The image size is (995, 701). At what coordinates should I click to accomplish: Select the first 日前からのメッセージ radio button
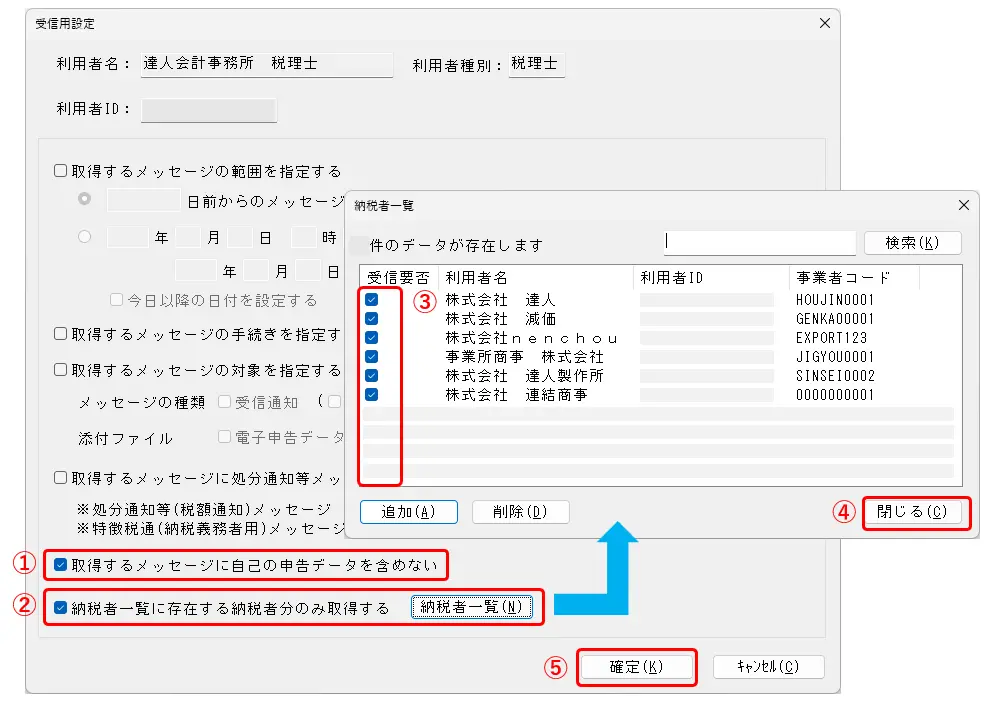click(x=85, y=200)
